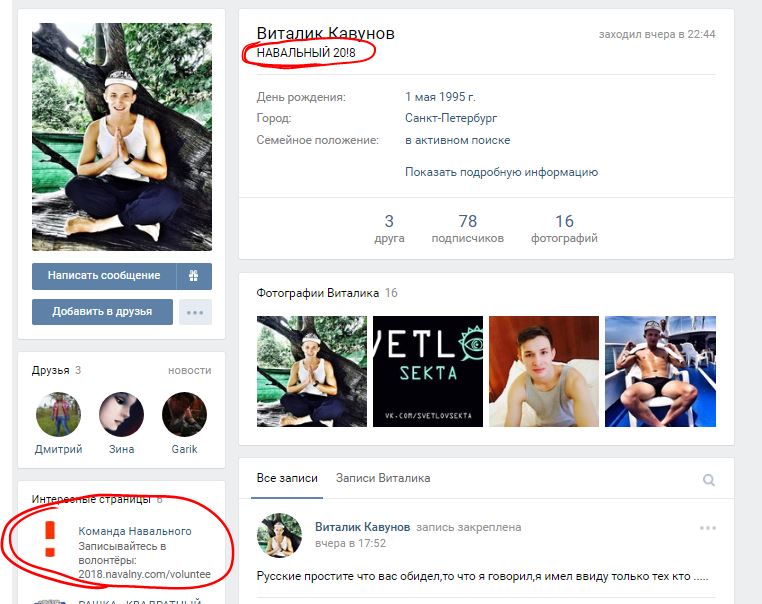The height and width of the screenshot is (604, 762).
Task: Click the 1995 г. birth year link
Action: [458, 97]
